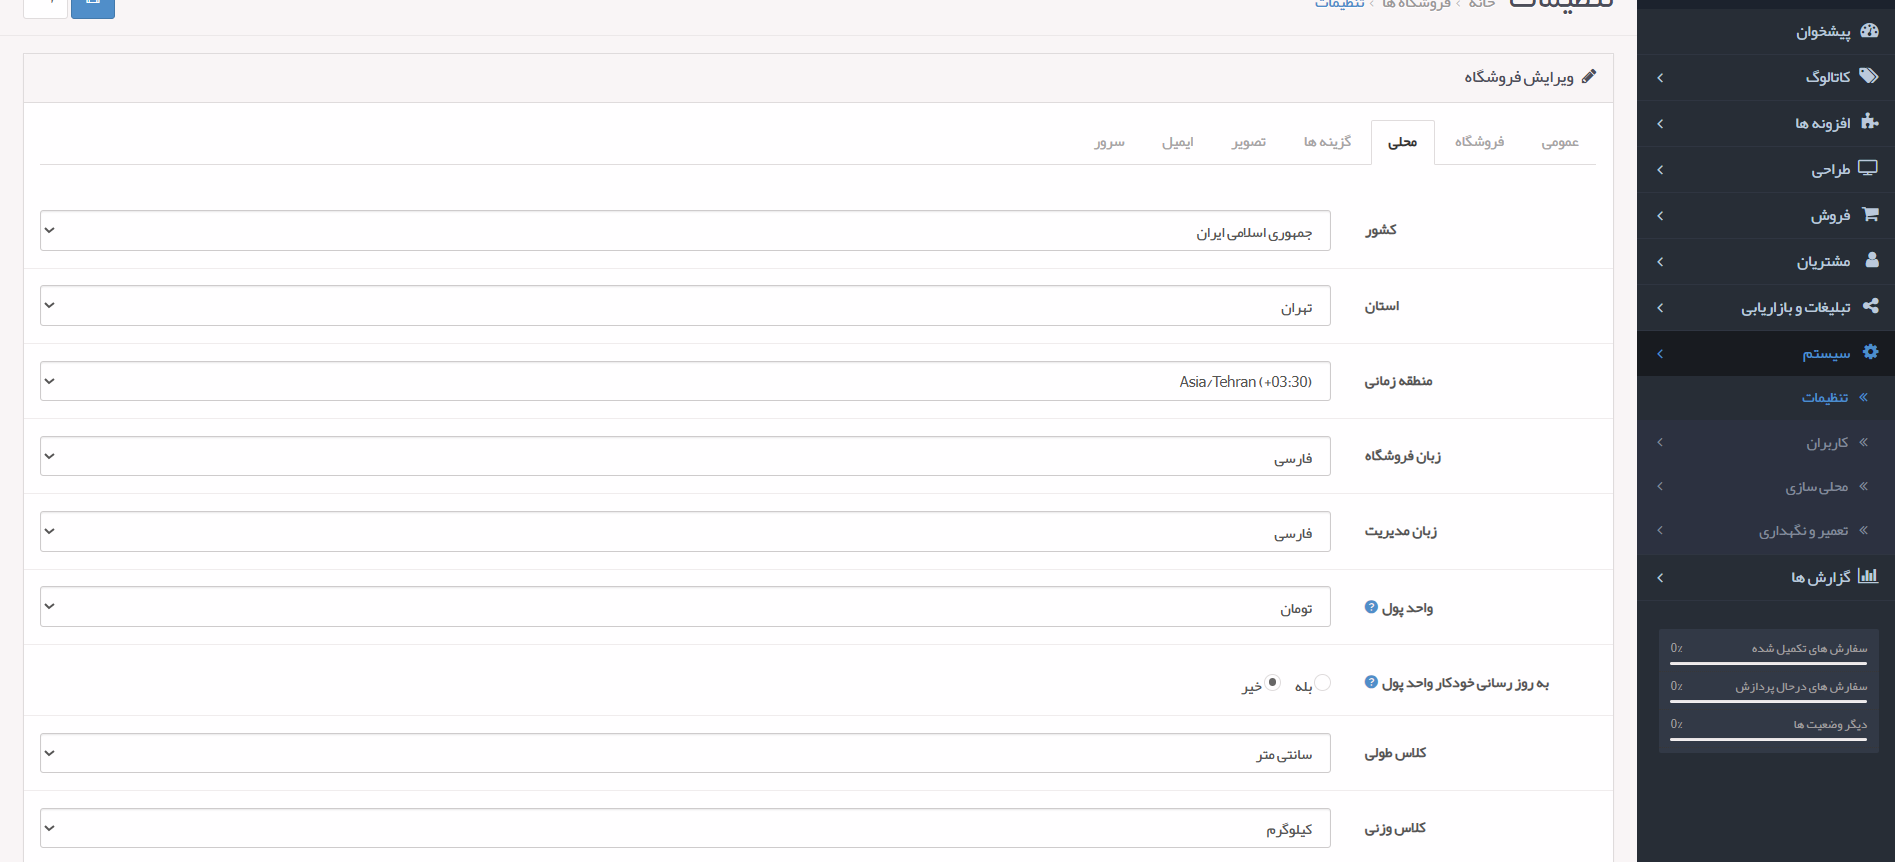Click the ویرایش فروشگاه panel heading
This screenshot has height=862, width=1895.
(x=1519, y=77)
